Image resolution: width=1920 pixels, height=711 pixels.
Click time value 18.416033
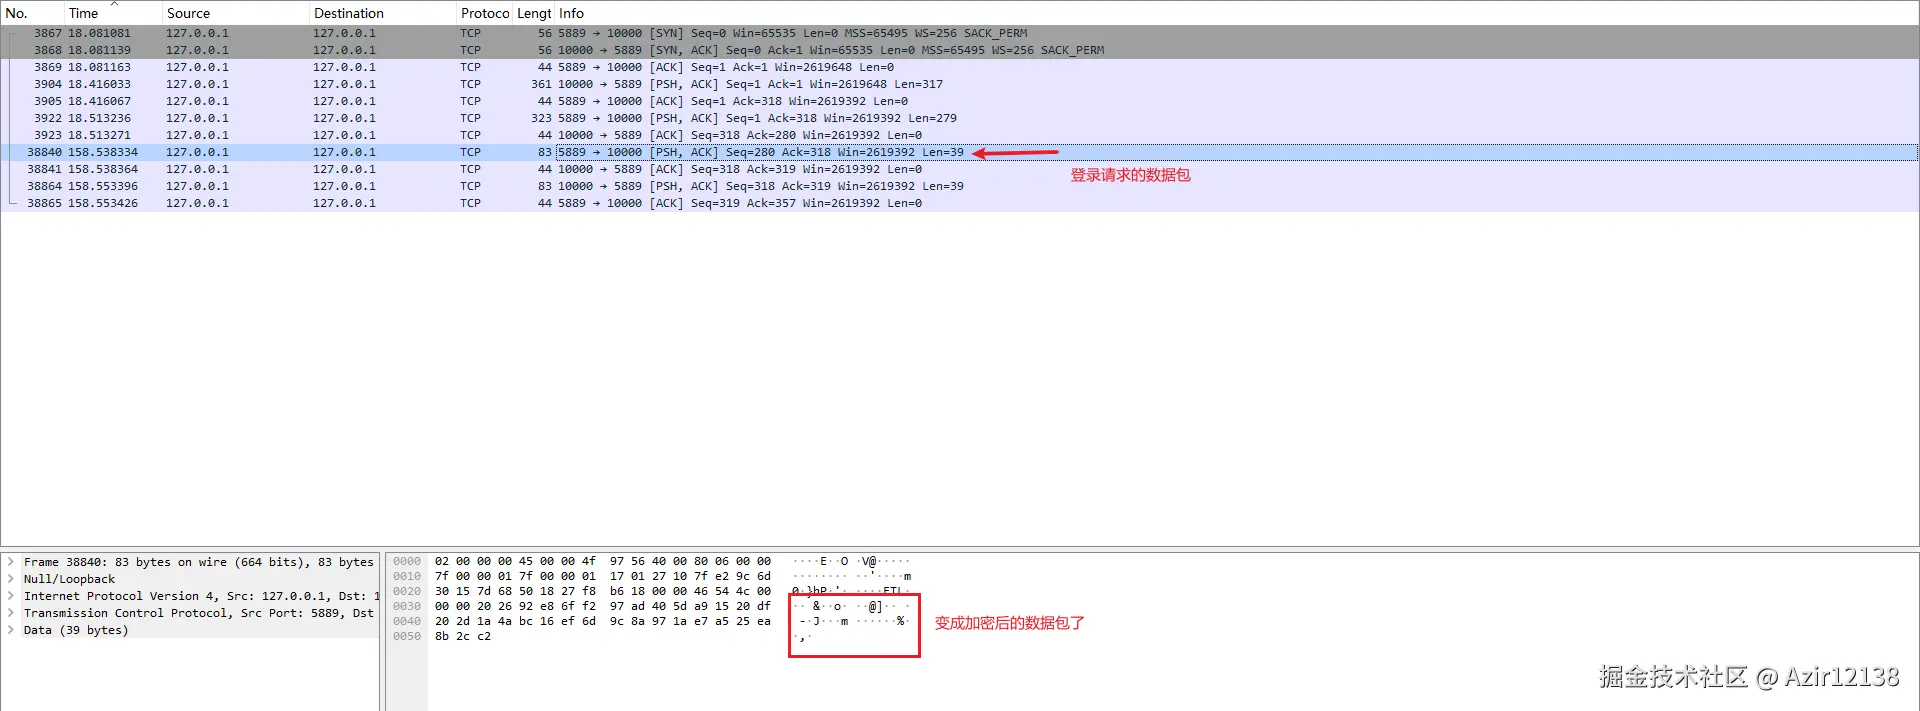click(x=99, y=84)
